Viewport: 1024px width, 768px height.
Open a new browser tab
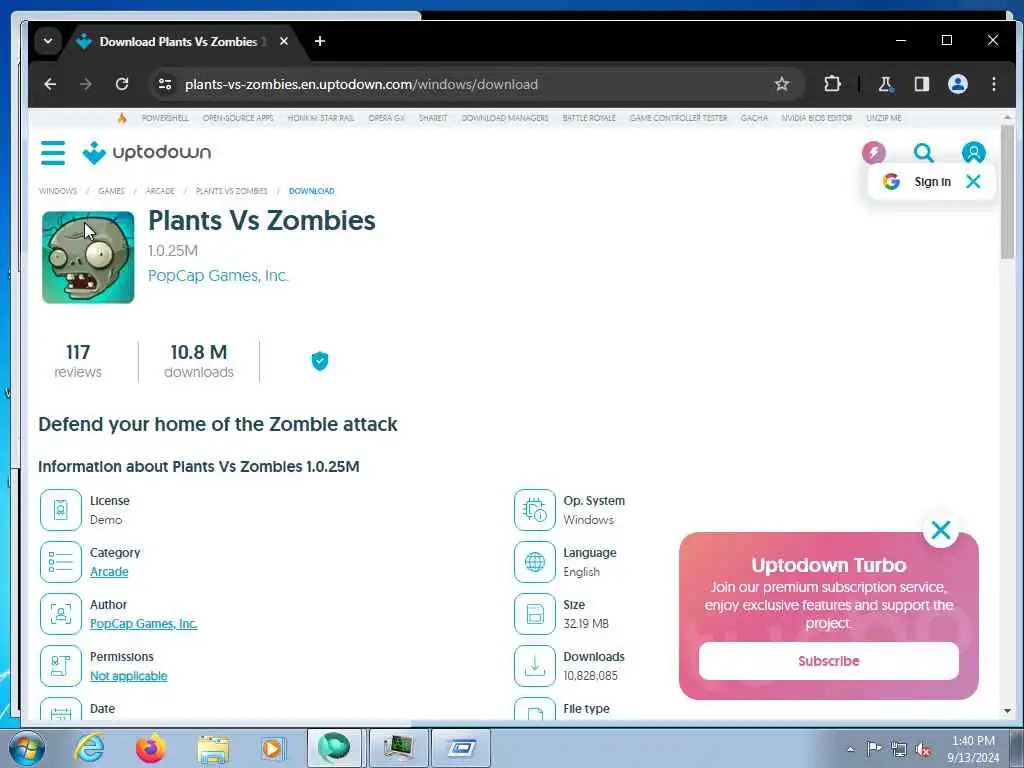319,41
